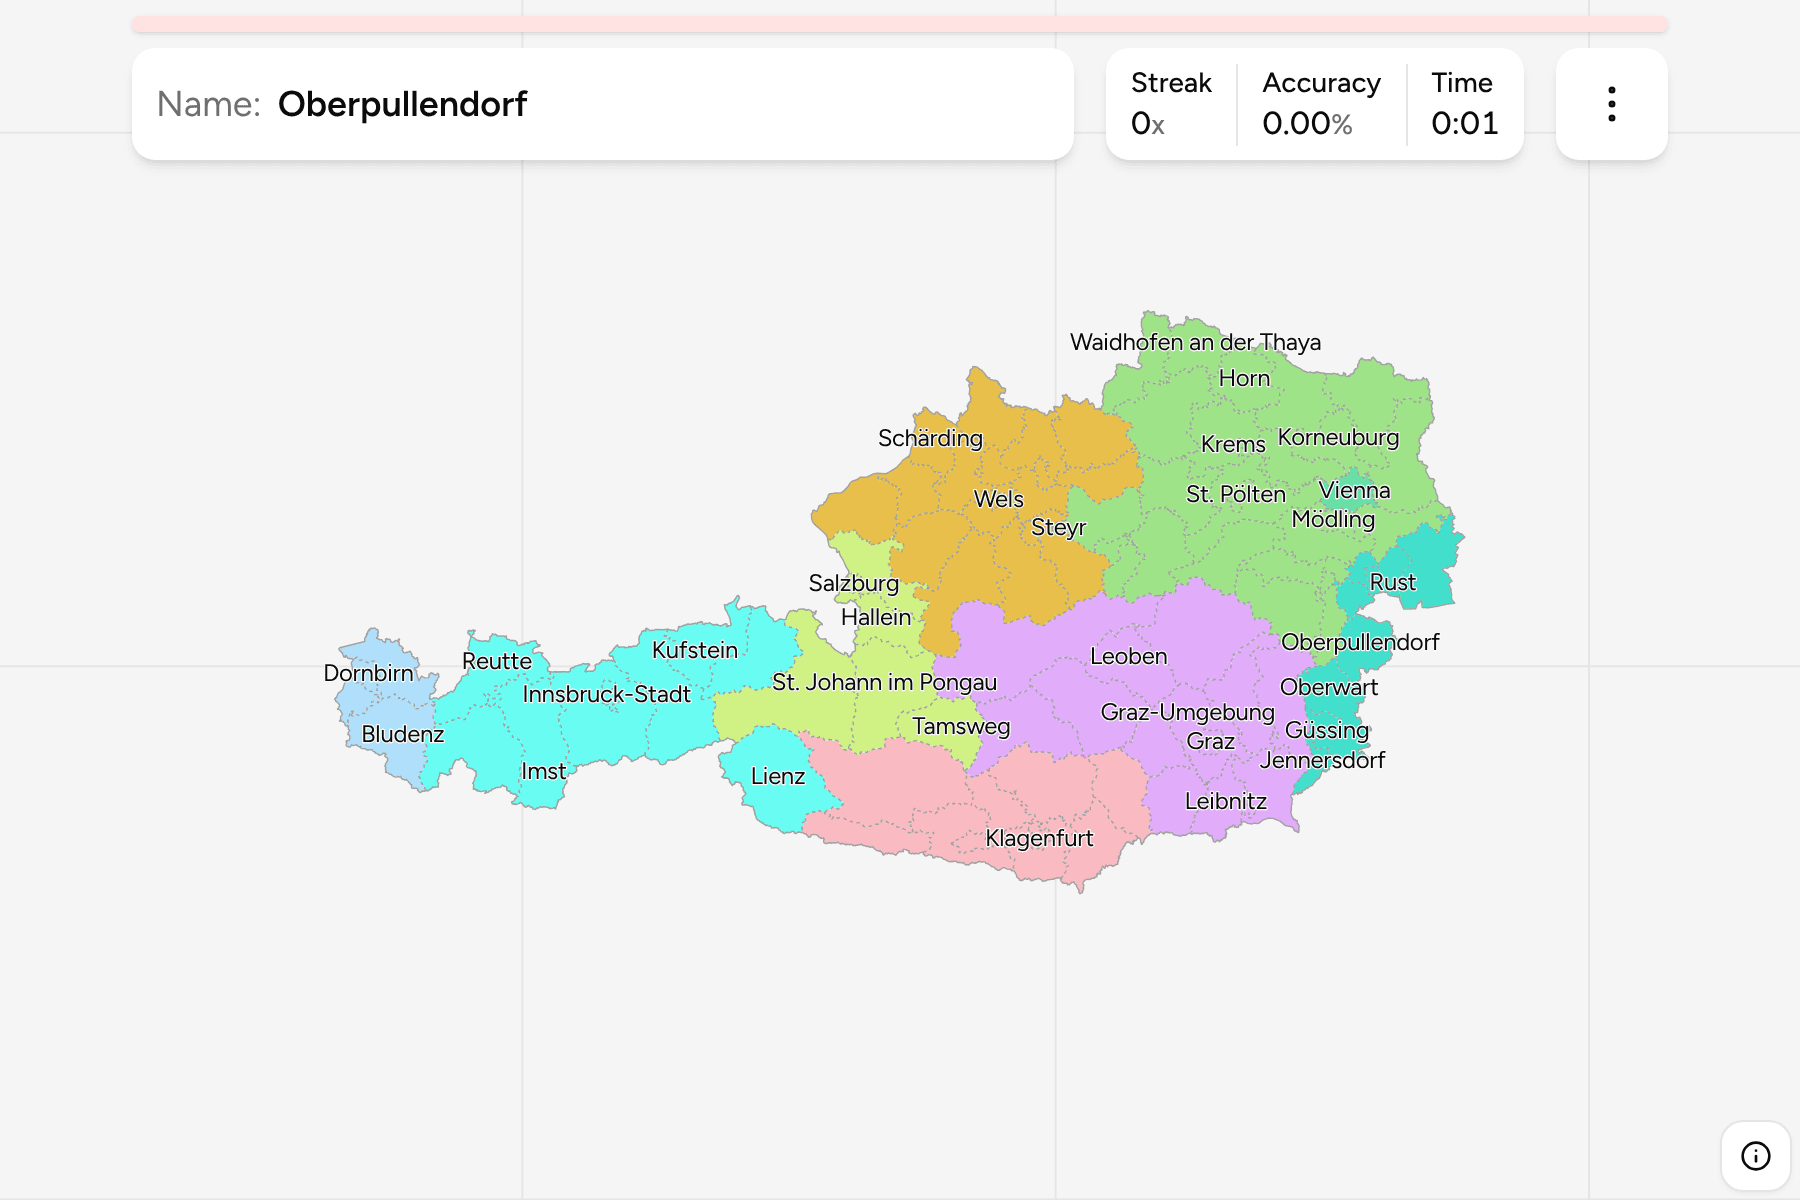The image size is (1800, 1200).
Task: Click the Name prompt box
Action: tap(603, 104)
